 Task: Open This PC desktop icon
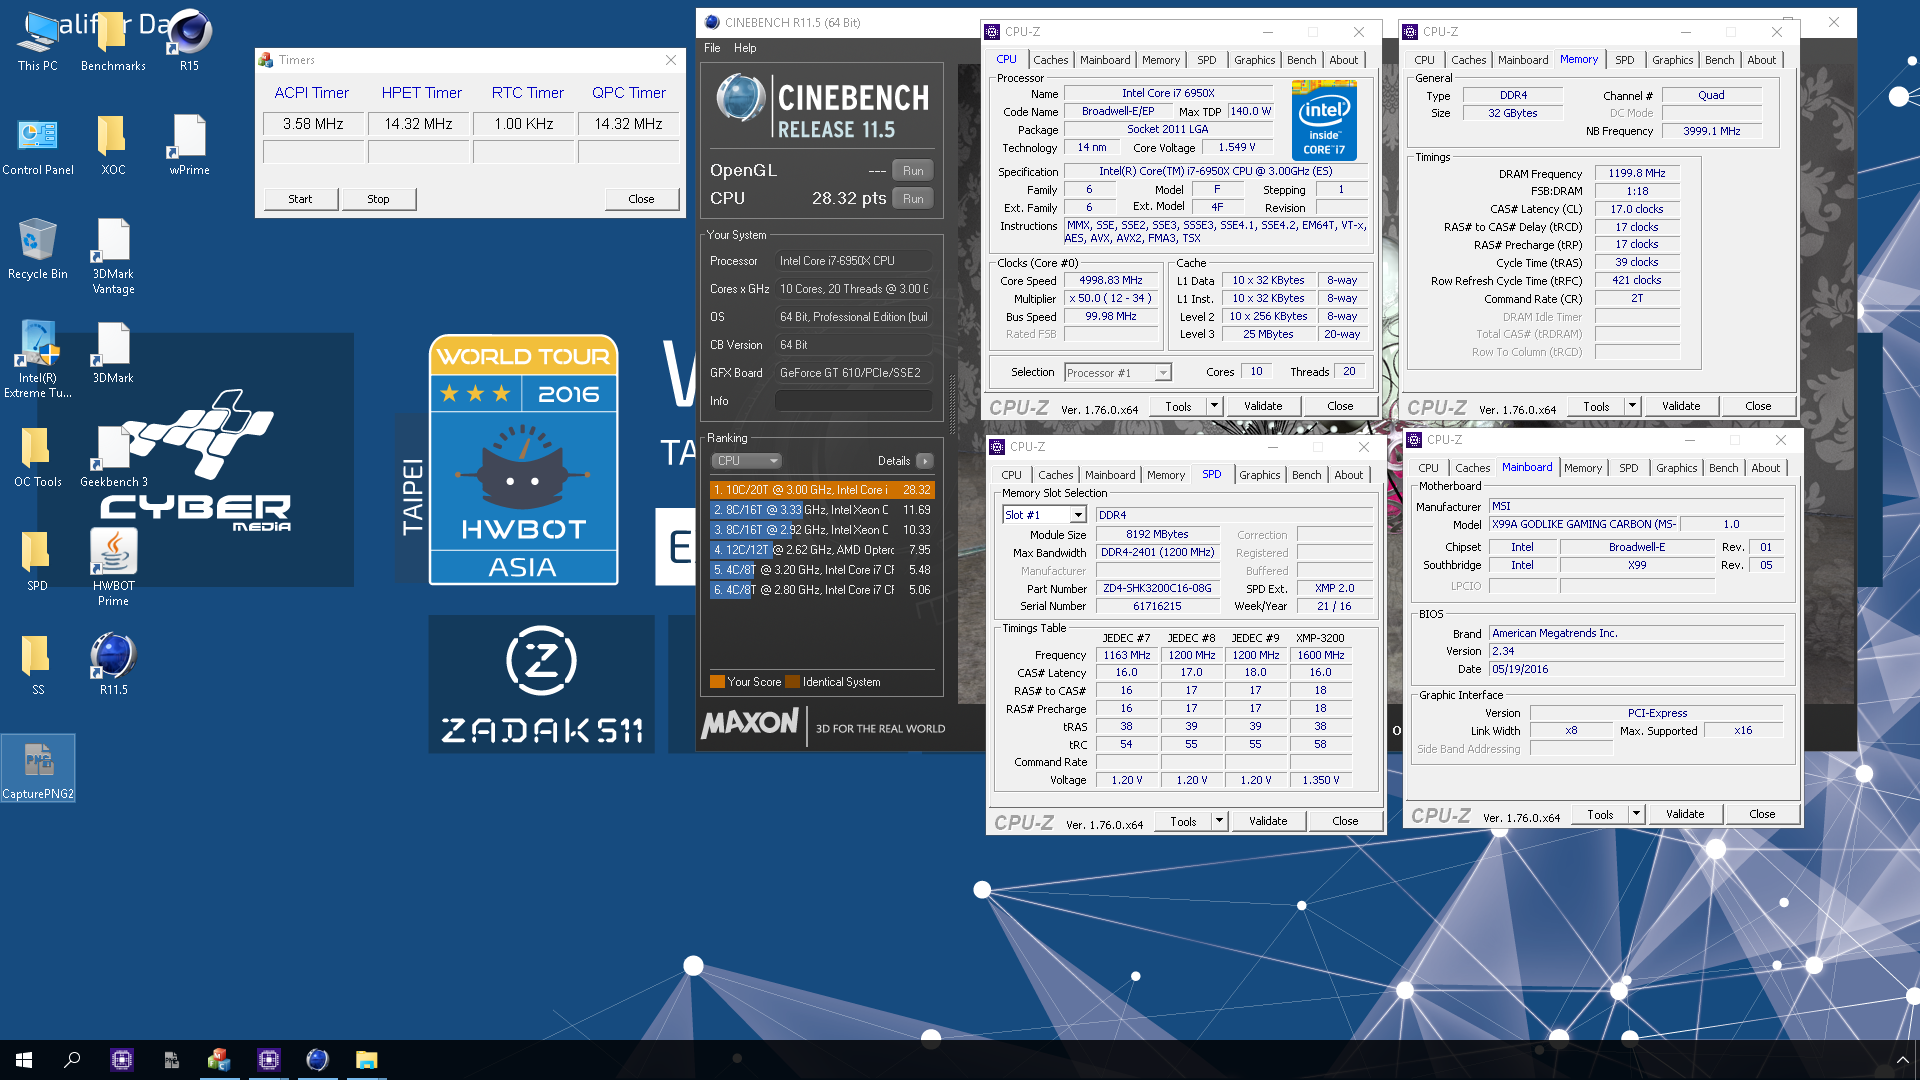click(x=38, y=41)
